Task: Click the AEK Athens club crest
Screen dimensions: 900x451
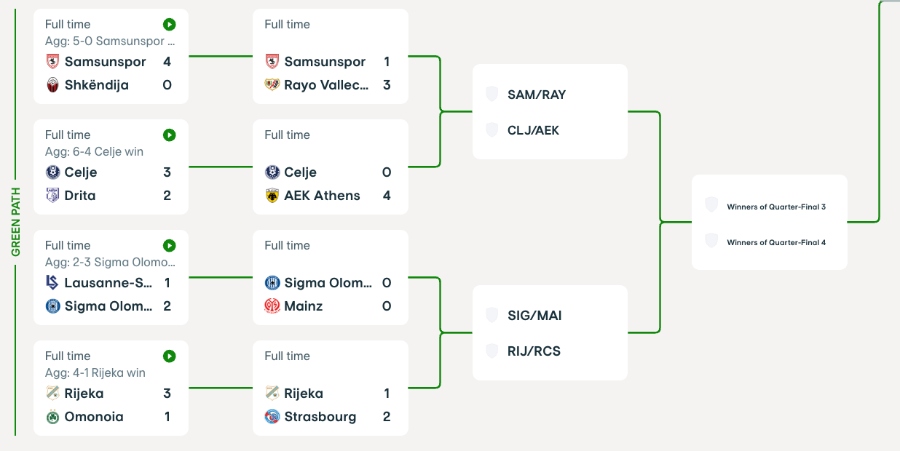Action: [272, 196]
